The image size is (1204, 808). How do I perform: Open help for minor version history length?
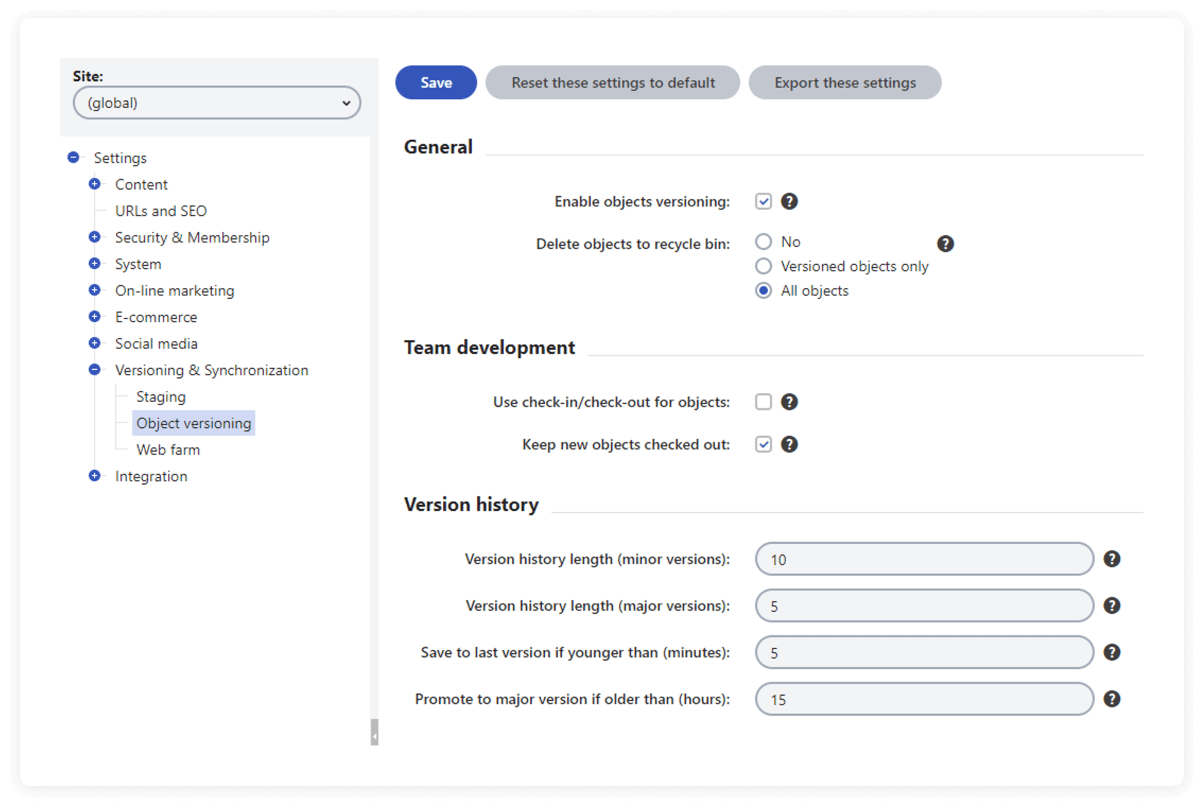tap(1112, 559)
